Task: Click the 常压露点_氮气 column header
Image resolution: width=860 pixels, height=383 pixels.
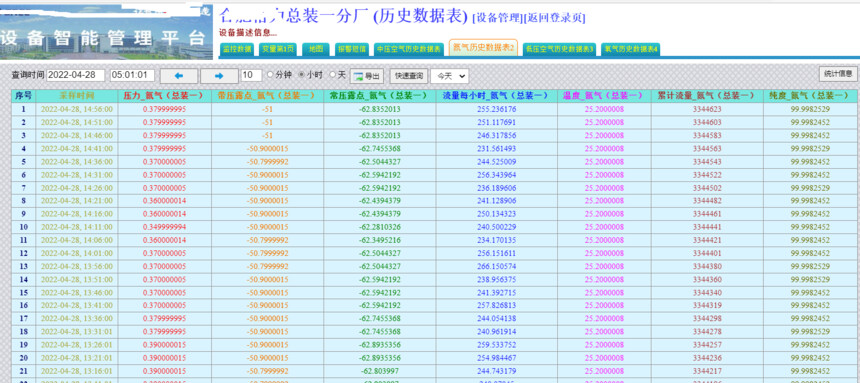Action: tap(380, 95)
